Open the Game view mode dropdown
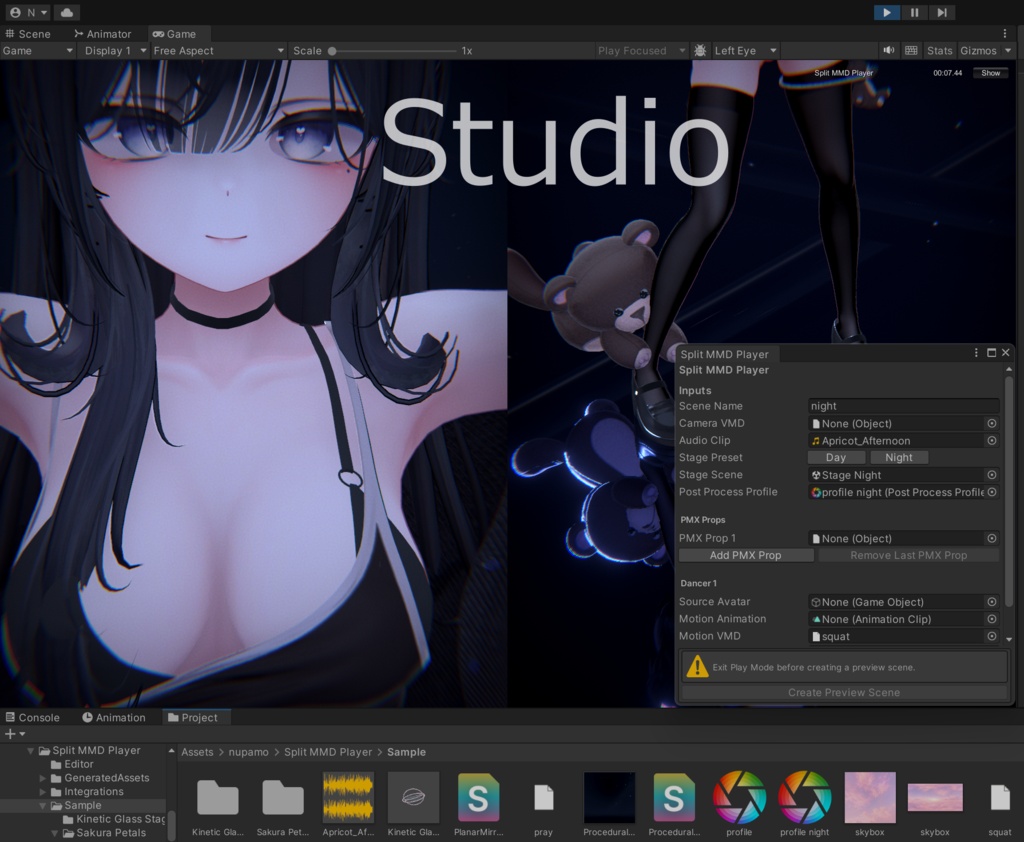Screen dimensions: 1024x842 pos(37,50)
